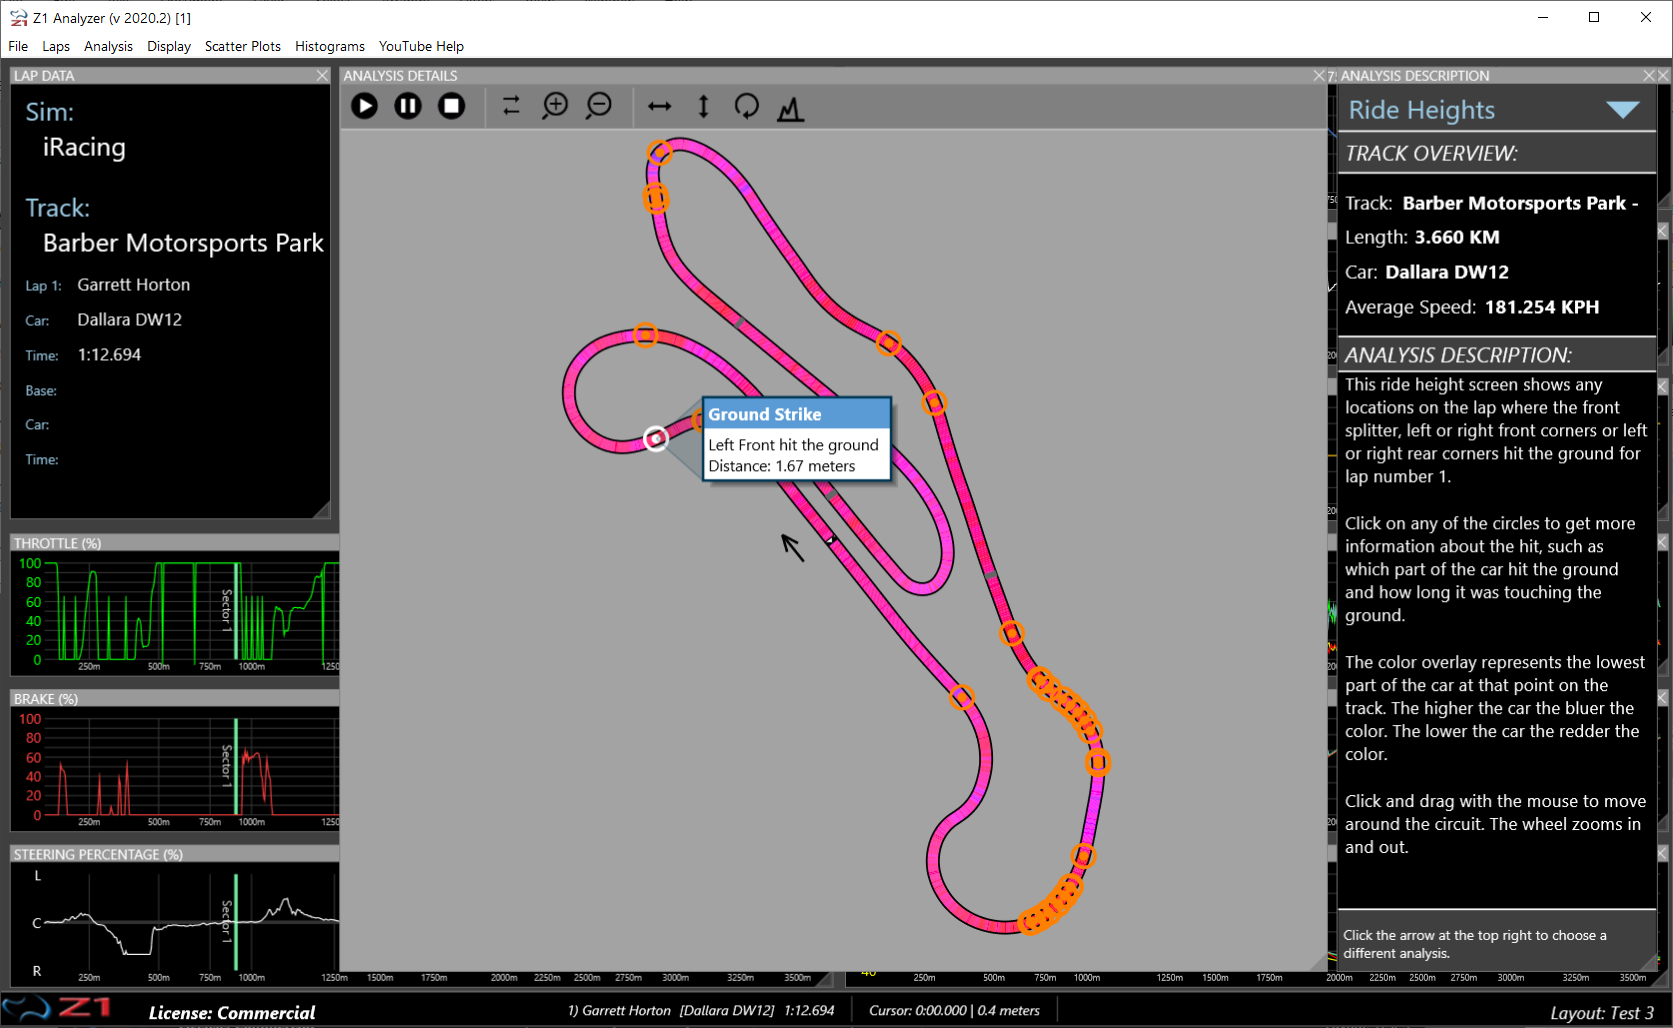Open the Histograms menu
The image size is (1673, 1028).
pyautogui.click(x=330, y=46)
